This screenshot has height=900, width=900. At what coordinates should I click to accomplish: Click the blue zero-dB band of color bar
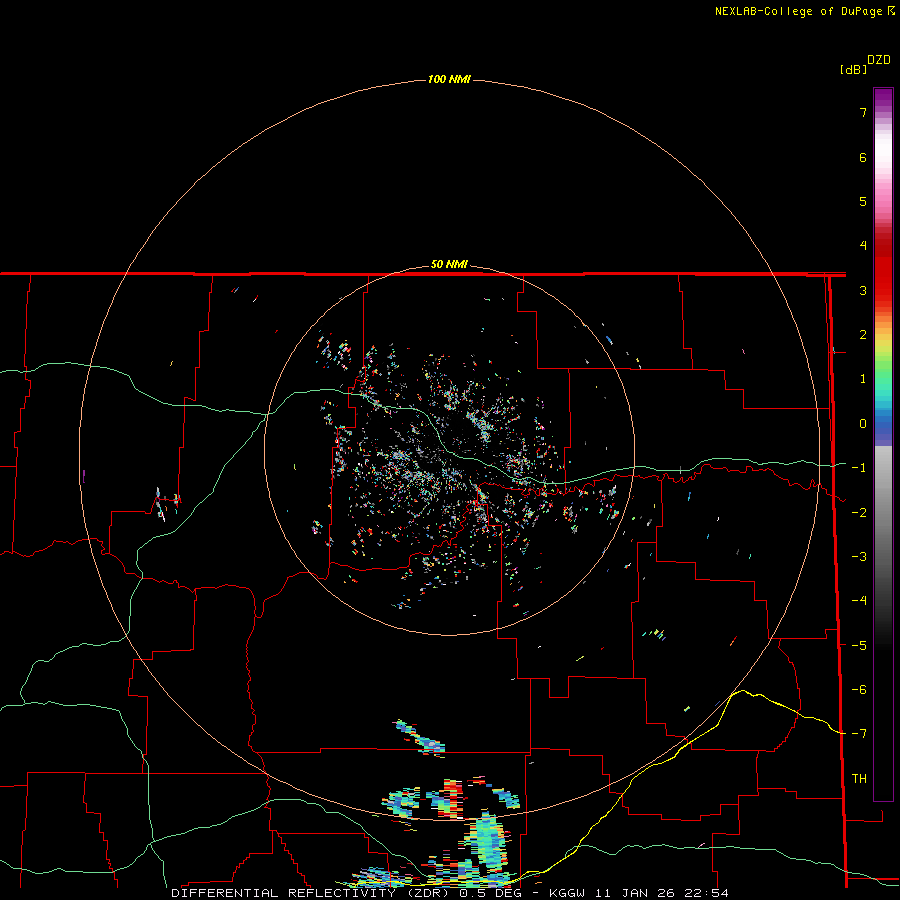(x=883, y=428)
